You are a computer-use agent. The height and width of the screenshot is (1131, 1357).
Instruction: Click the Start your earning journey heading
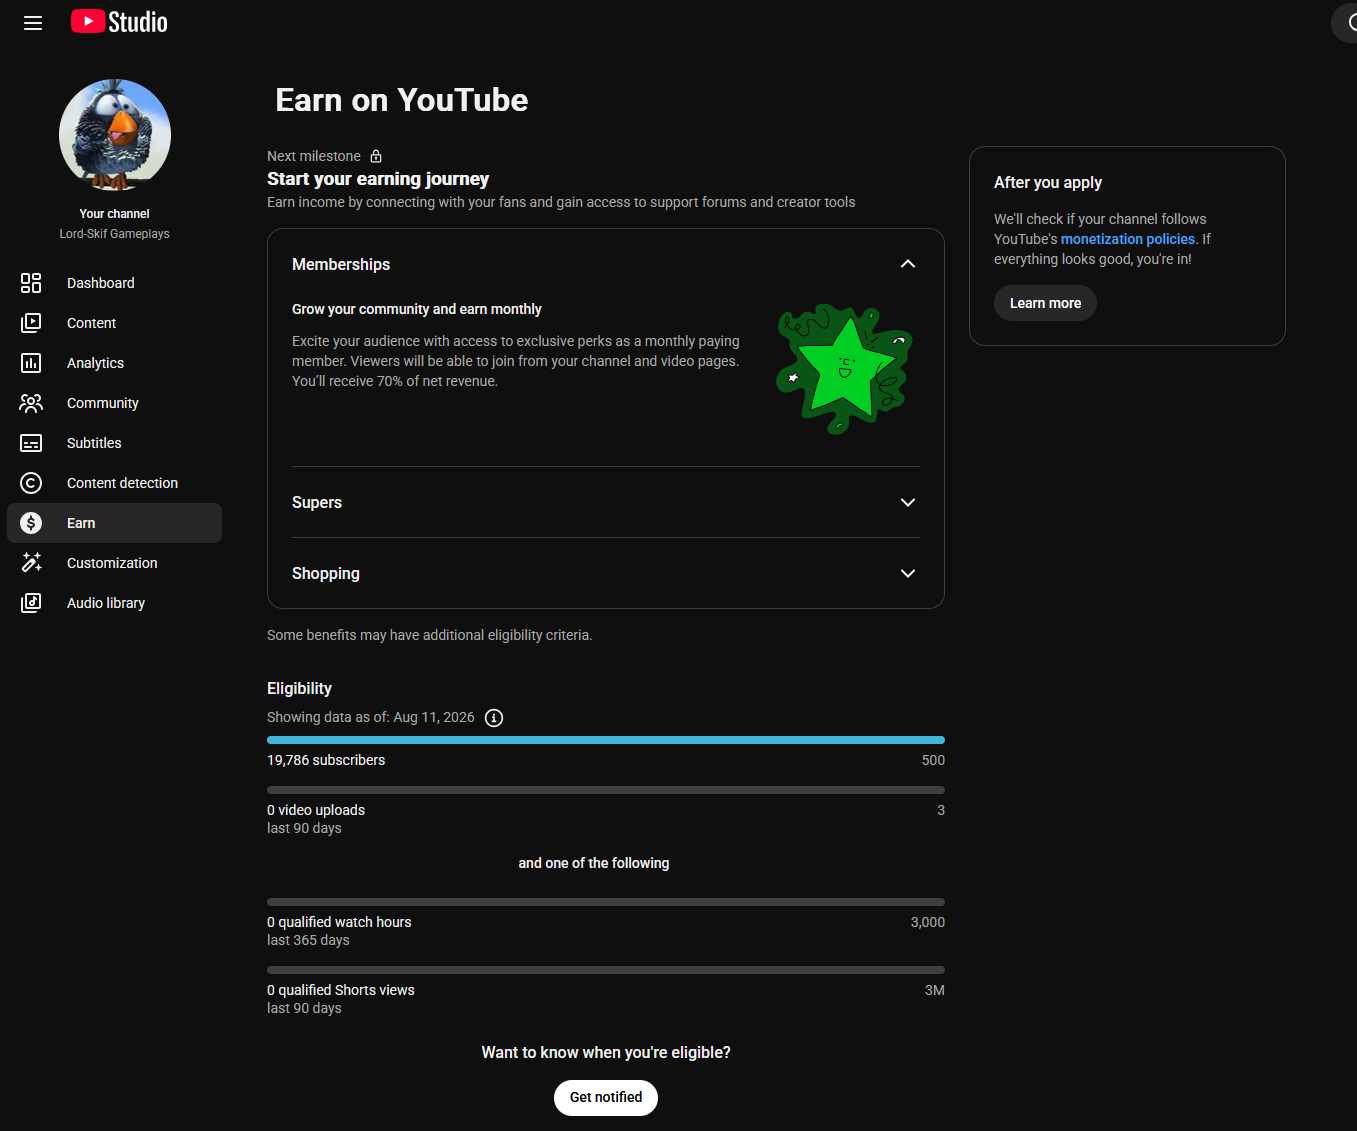[x=378, y=179]
